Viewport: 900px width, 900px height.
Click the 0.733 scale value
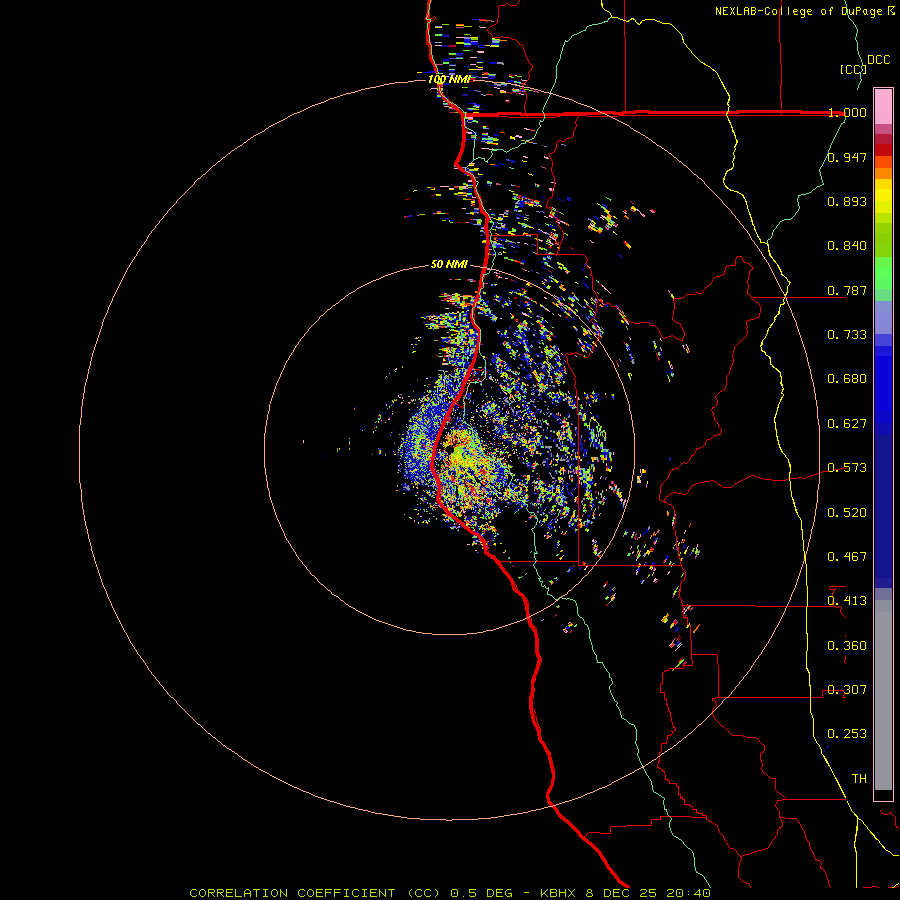[847, 334]
